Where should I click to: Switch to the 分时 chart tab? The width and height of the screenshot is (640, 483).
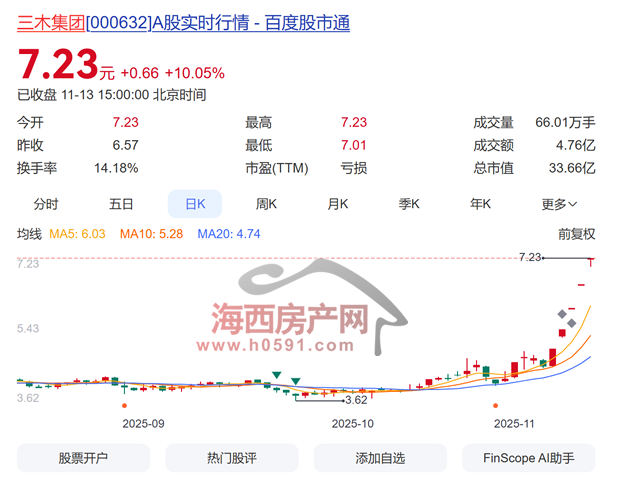tap(46, 204)
